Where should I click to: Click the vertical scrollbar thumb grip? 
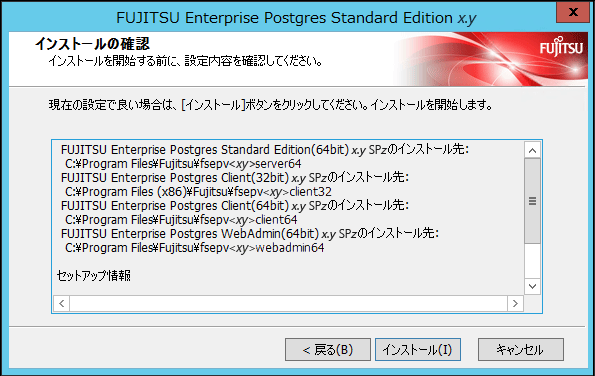pos(532,201)
